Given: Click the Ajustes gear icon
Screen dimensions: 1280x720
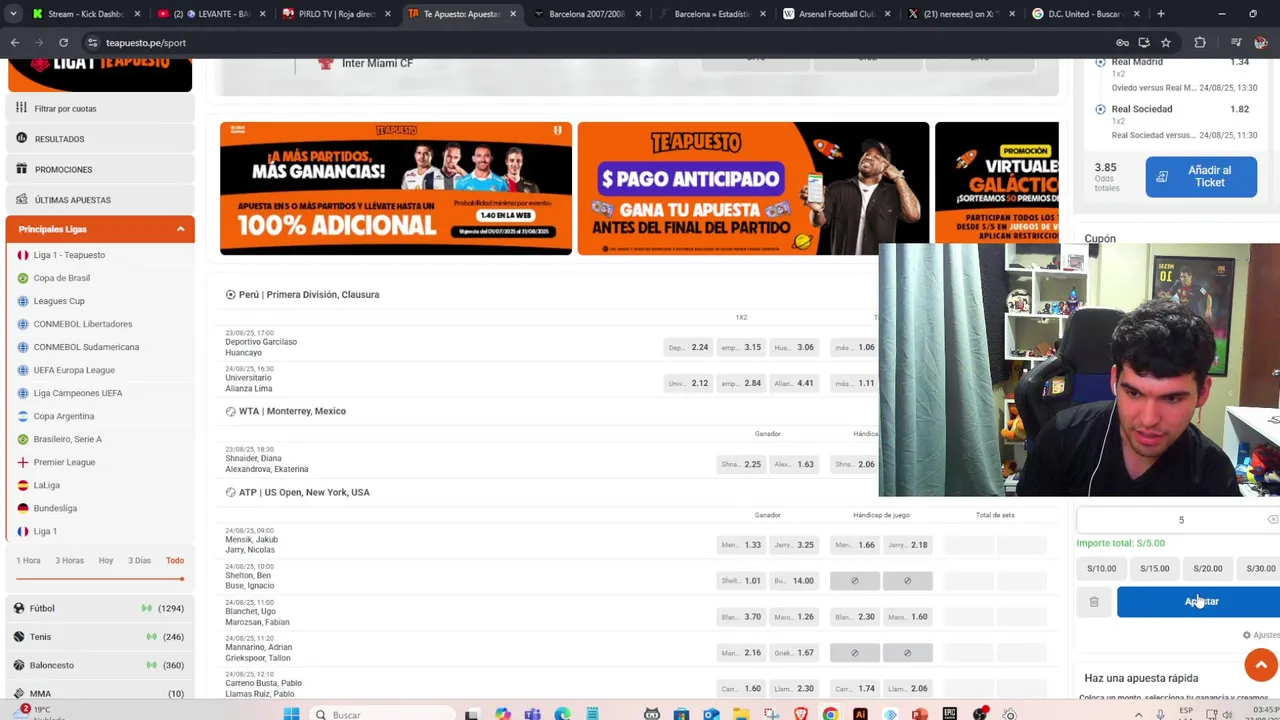Looking at the screenshot, I should pyautogui.click(x=1247, y=635).
